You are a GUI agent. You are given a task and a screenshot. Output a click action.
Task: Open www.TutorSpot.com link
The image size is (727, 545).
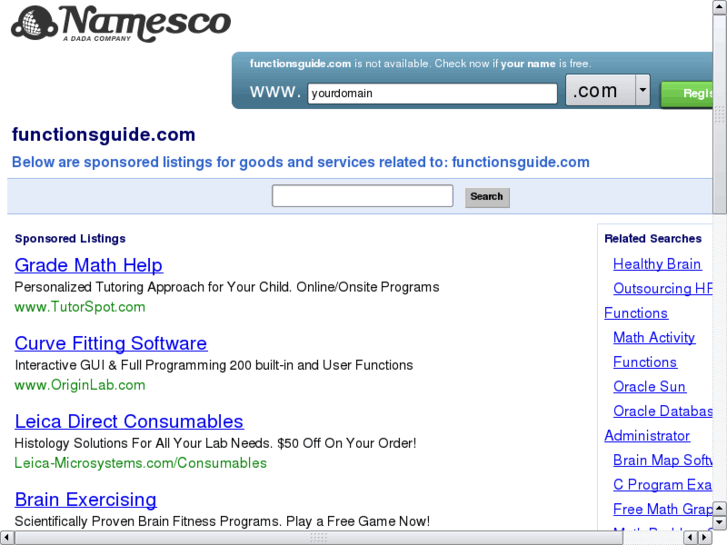(80, 307)
